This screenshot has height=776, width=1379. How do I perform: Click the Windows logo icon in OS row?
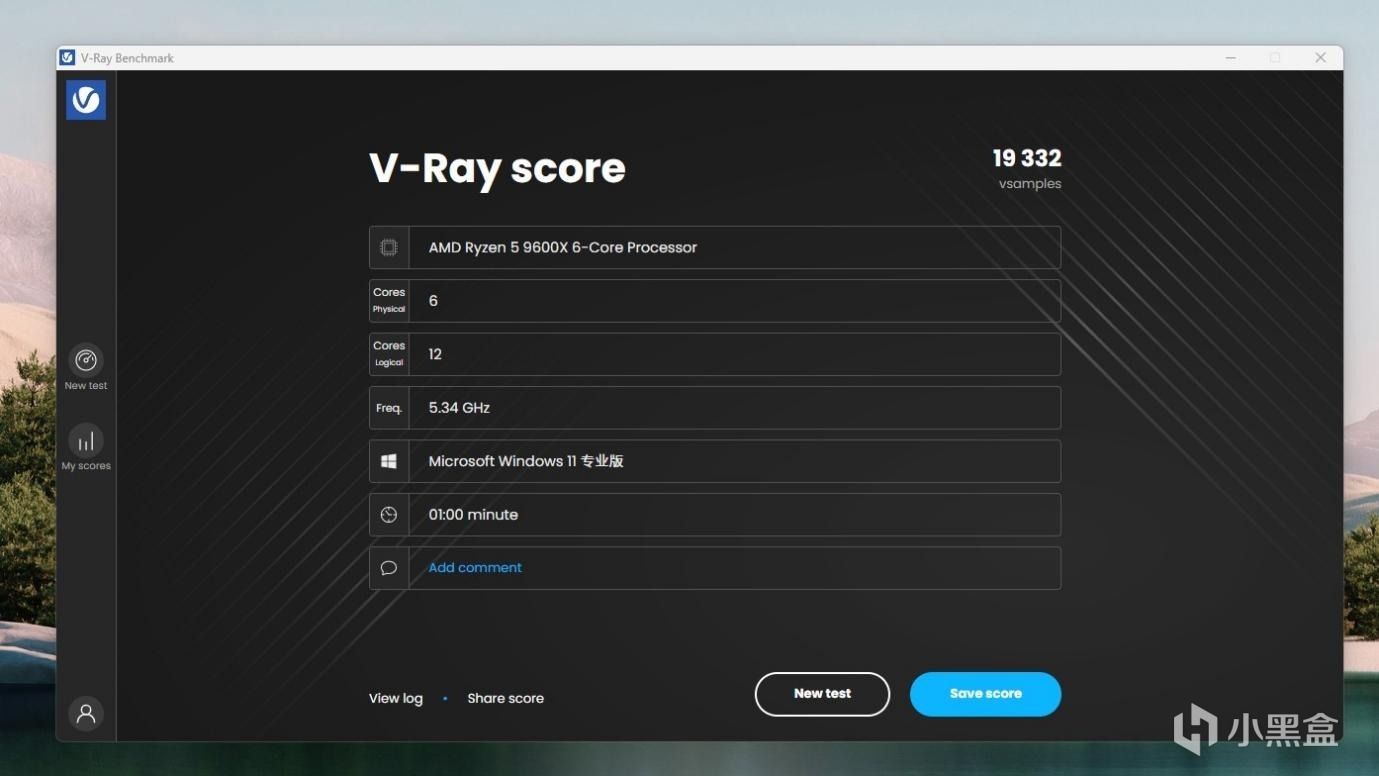click(x=389, y=461)
